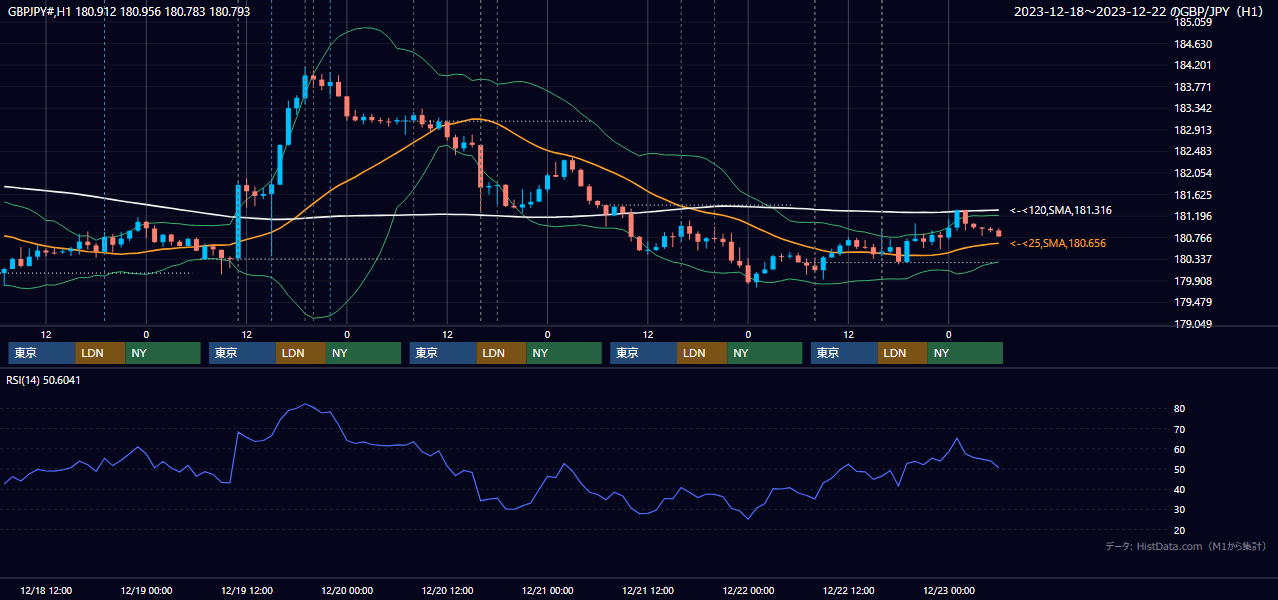
Task: Select the 12/19 00:00 time label
Action: pos(146,590)
